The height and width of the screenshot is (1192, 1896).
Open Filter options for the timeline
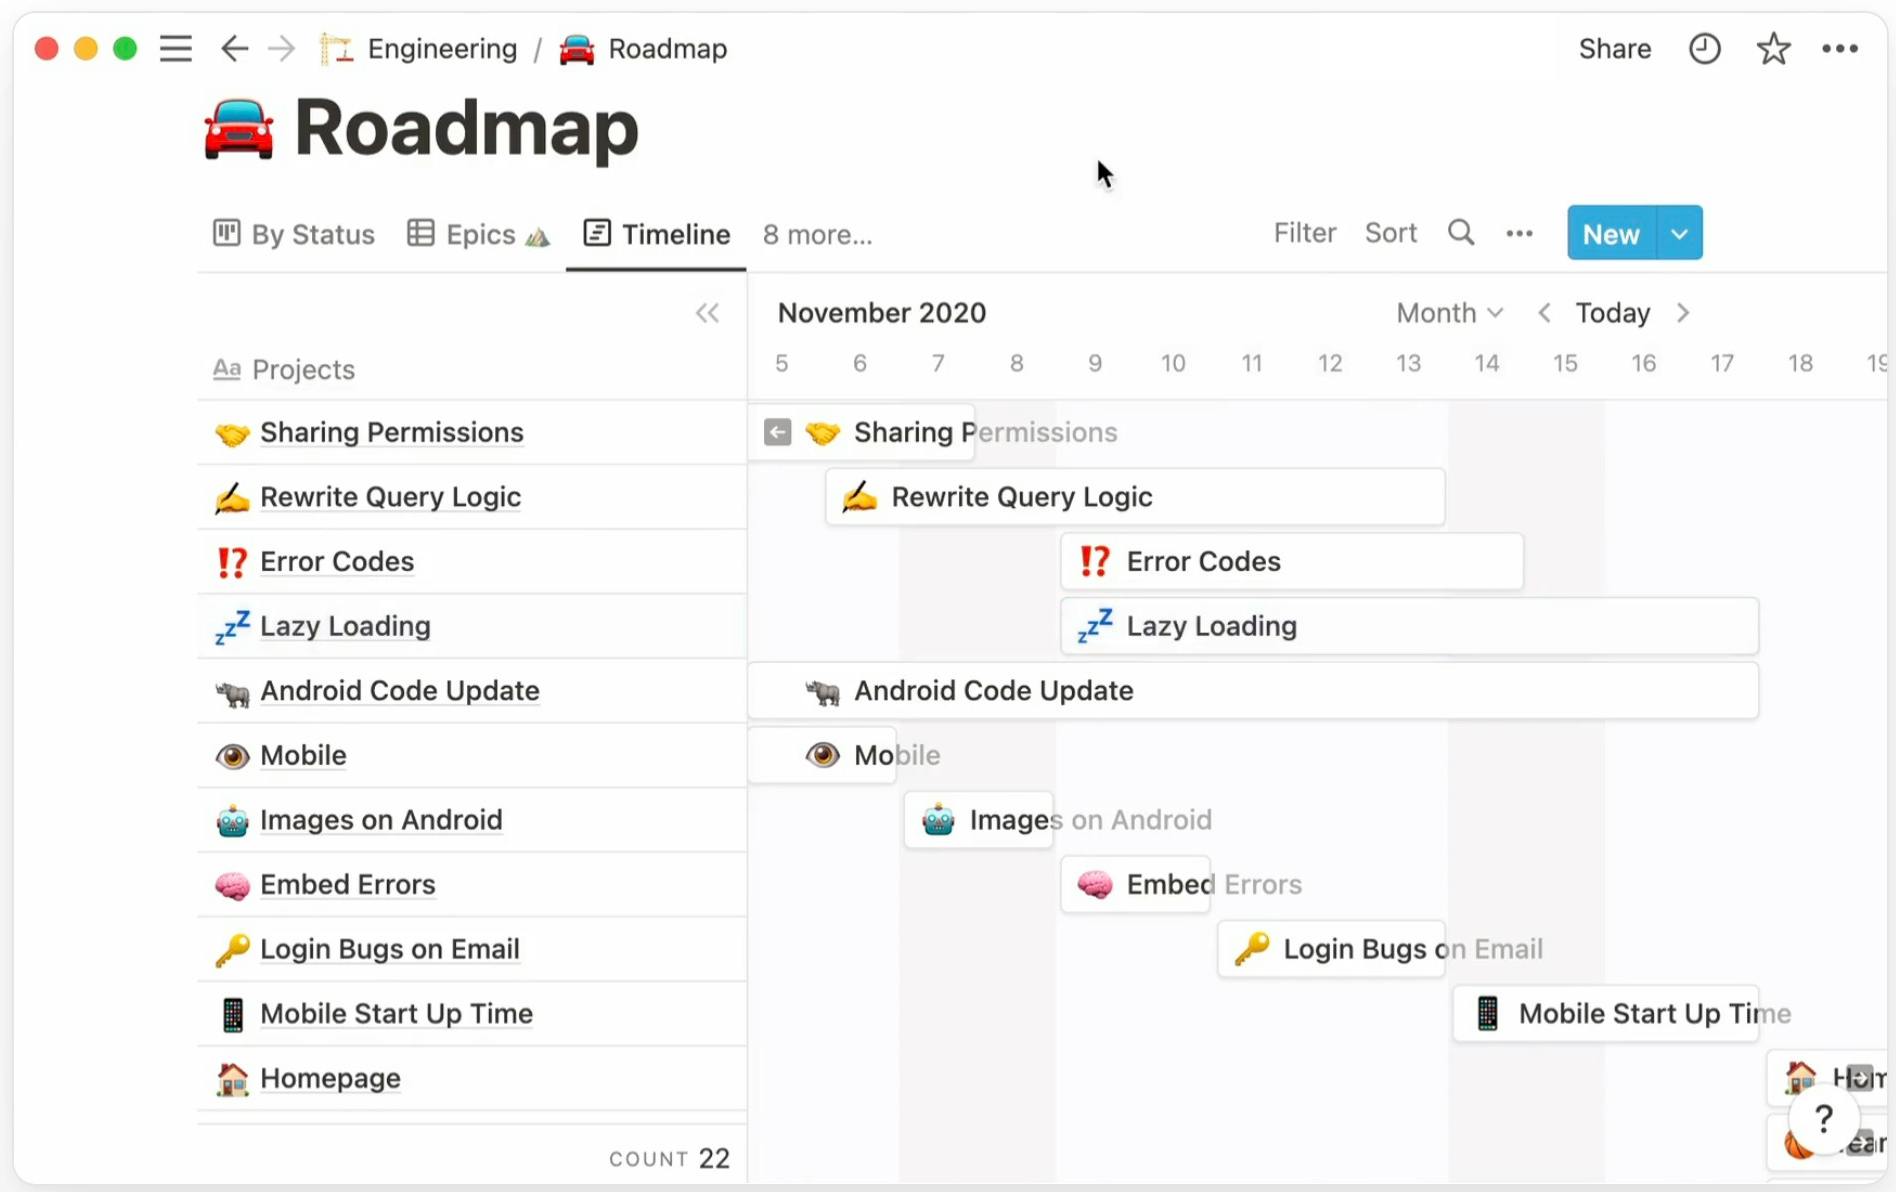[1305, 232]
